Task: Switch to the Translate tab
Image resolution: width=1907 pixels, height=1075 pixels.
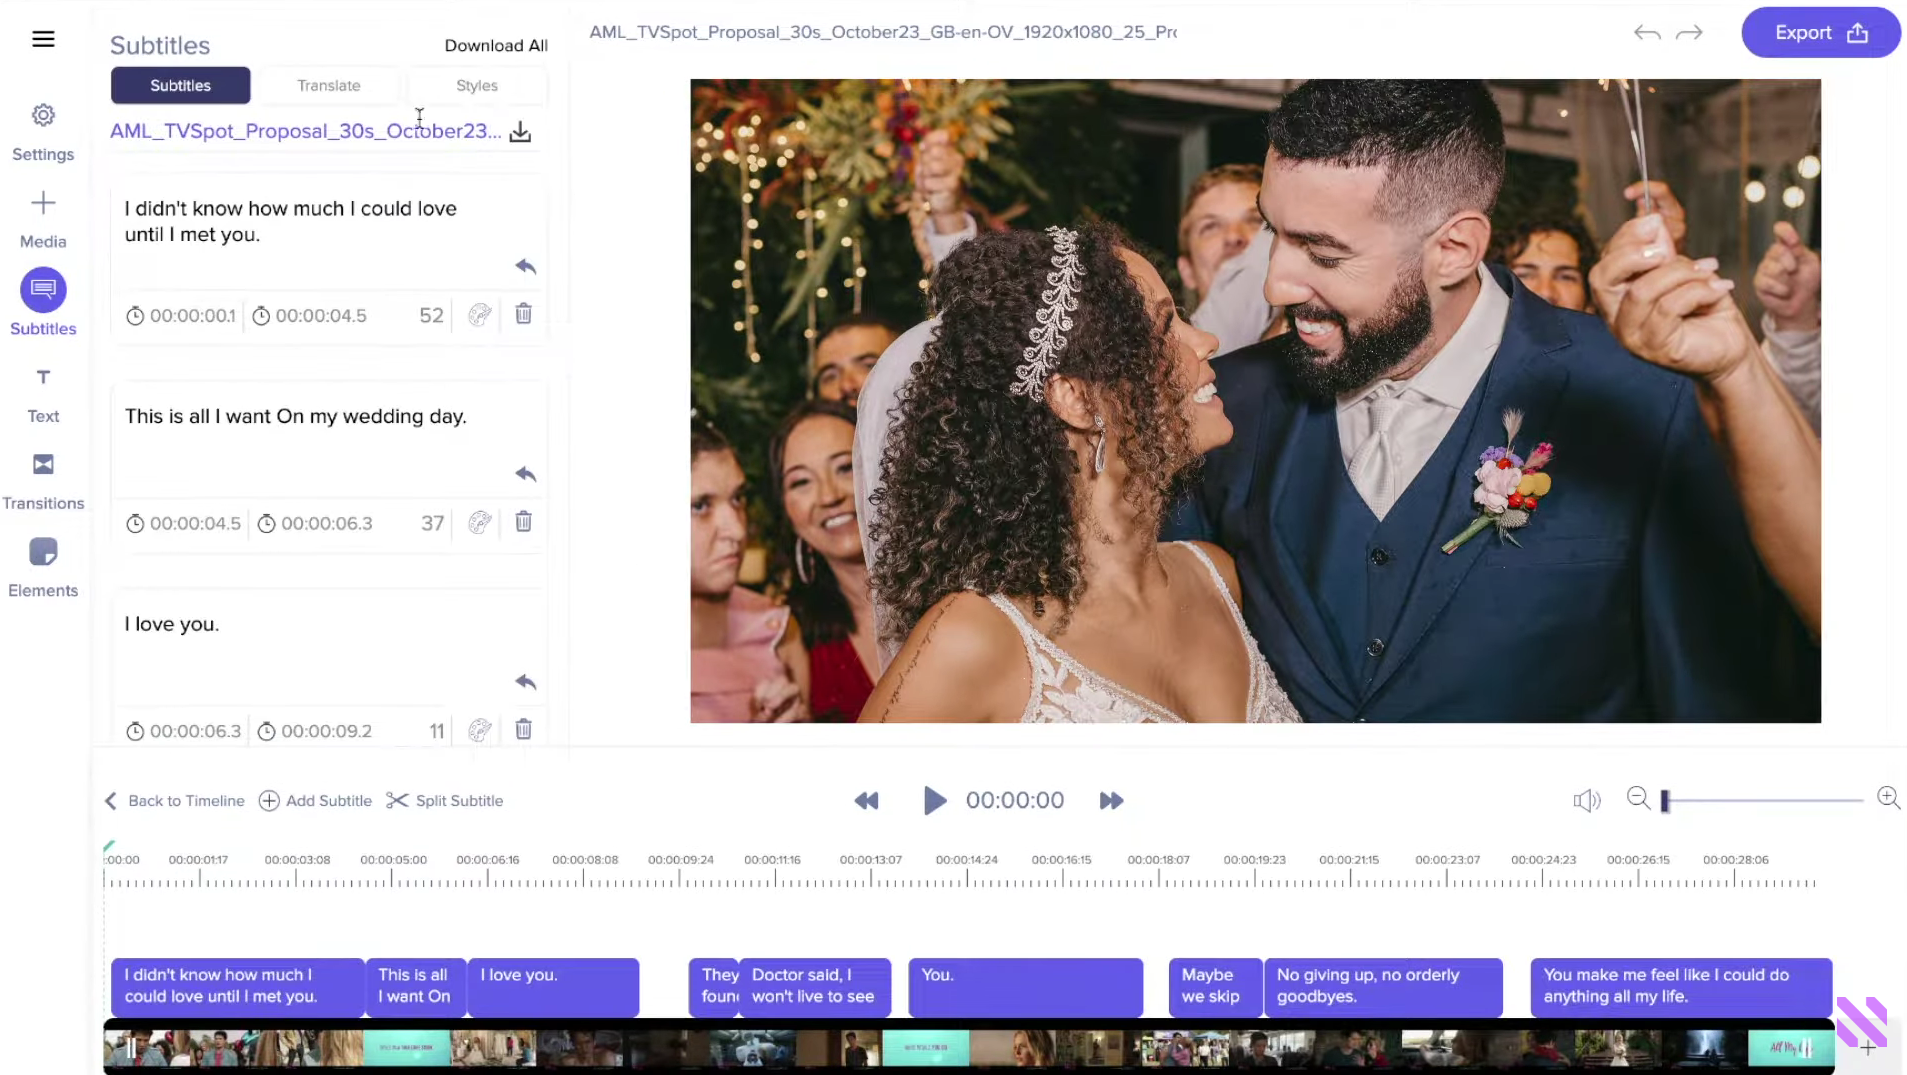Action: click(x=328, y=86)
